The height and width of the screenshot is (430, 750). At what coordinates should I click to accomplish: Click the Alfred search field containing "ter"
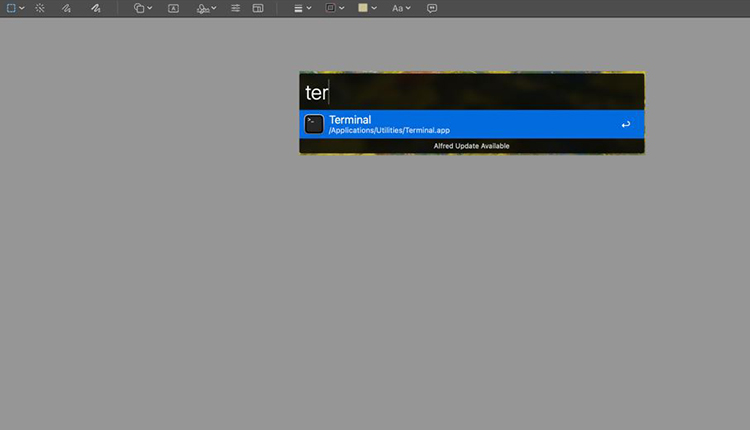[x=472, y=92]
